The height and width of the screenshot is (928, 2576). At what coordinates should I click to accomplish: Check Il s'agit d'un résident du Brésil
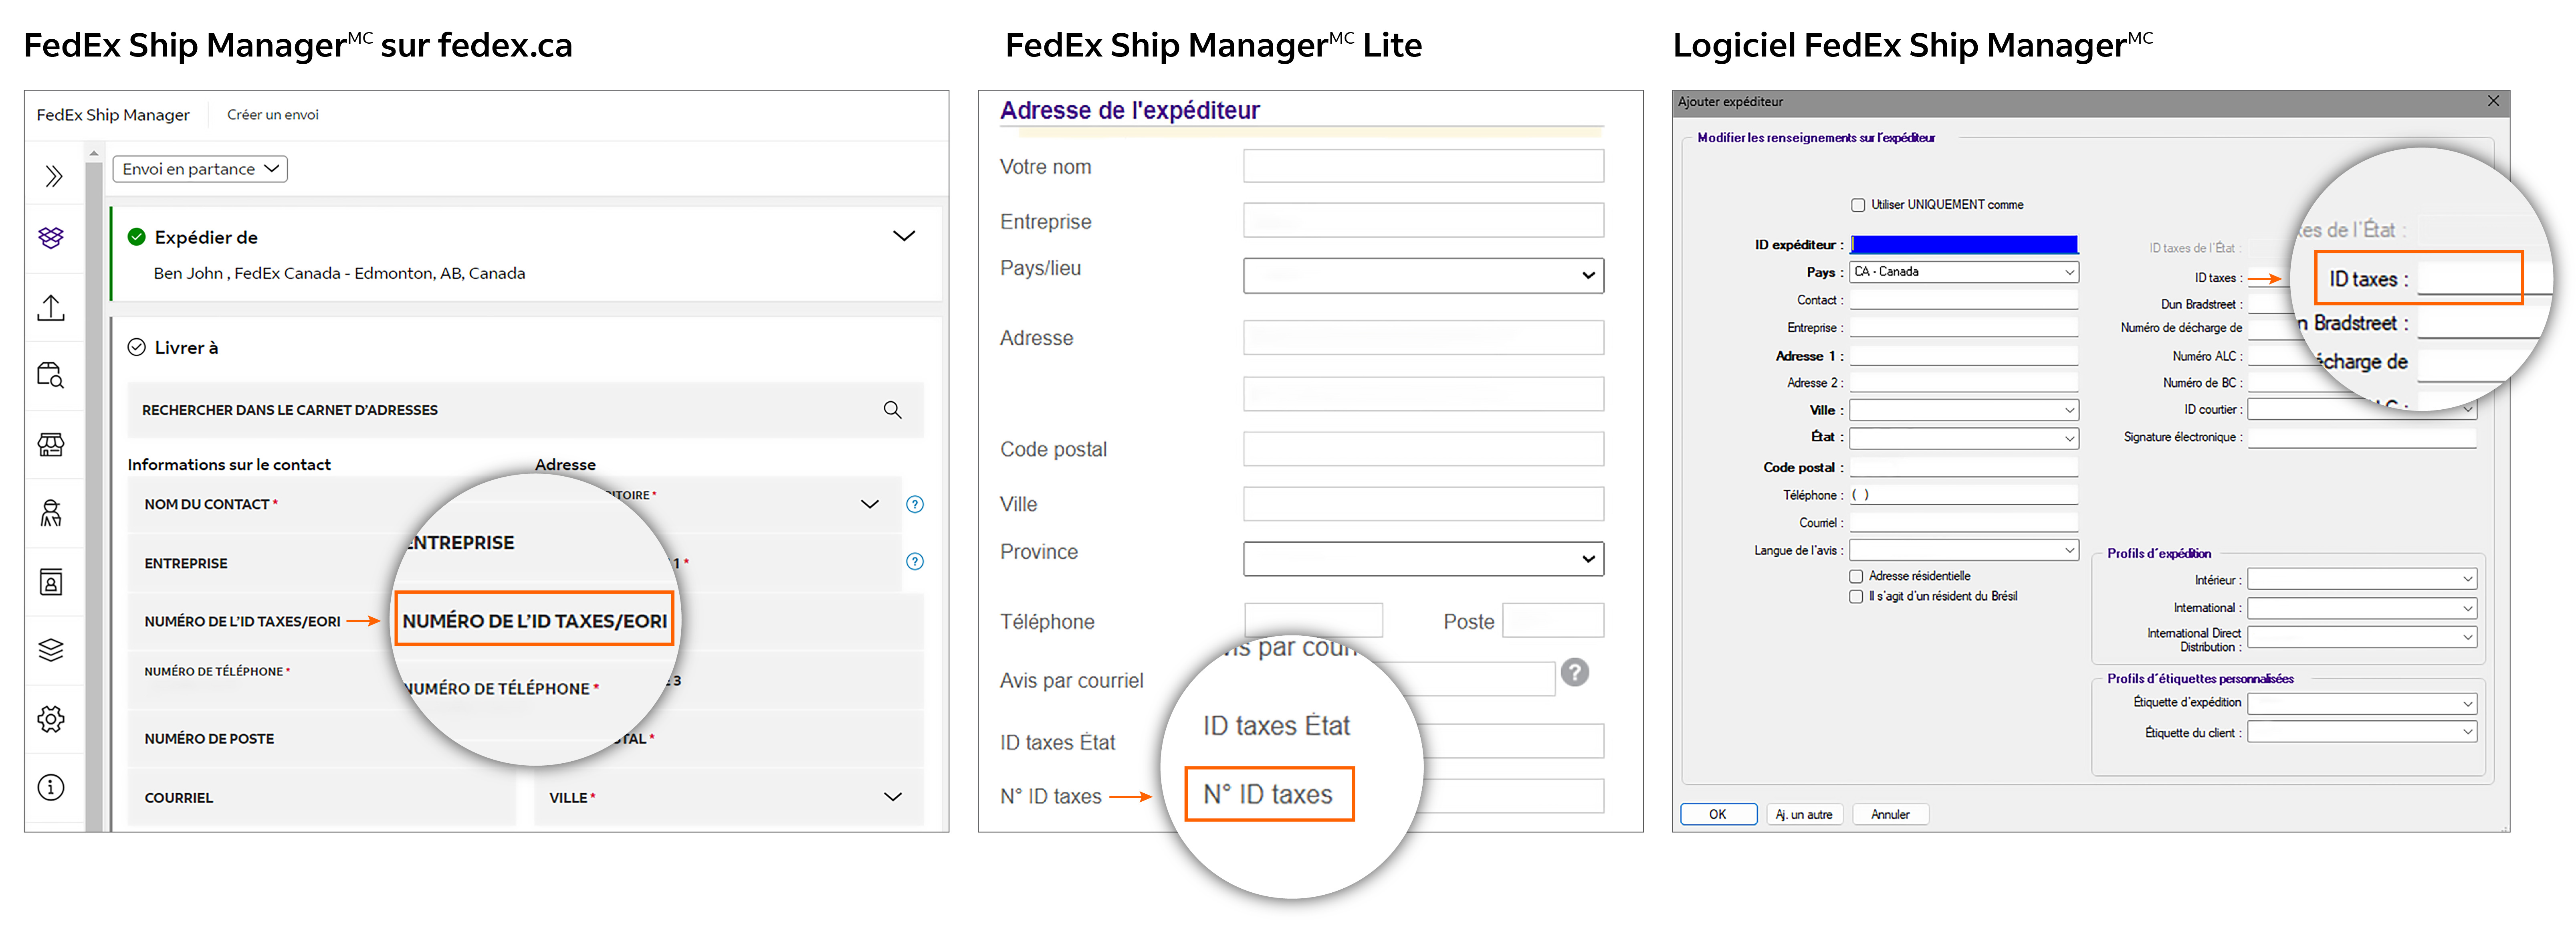coord(1856,597)
